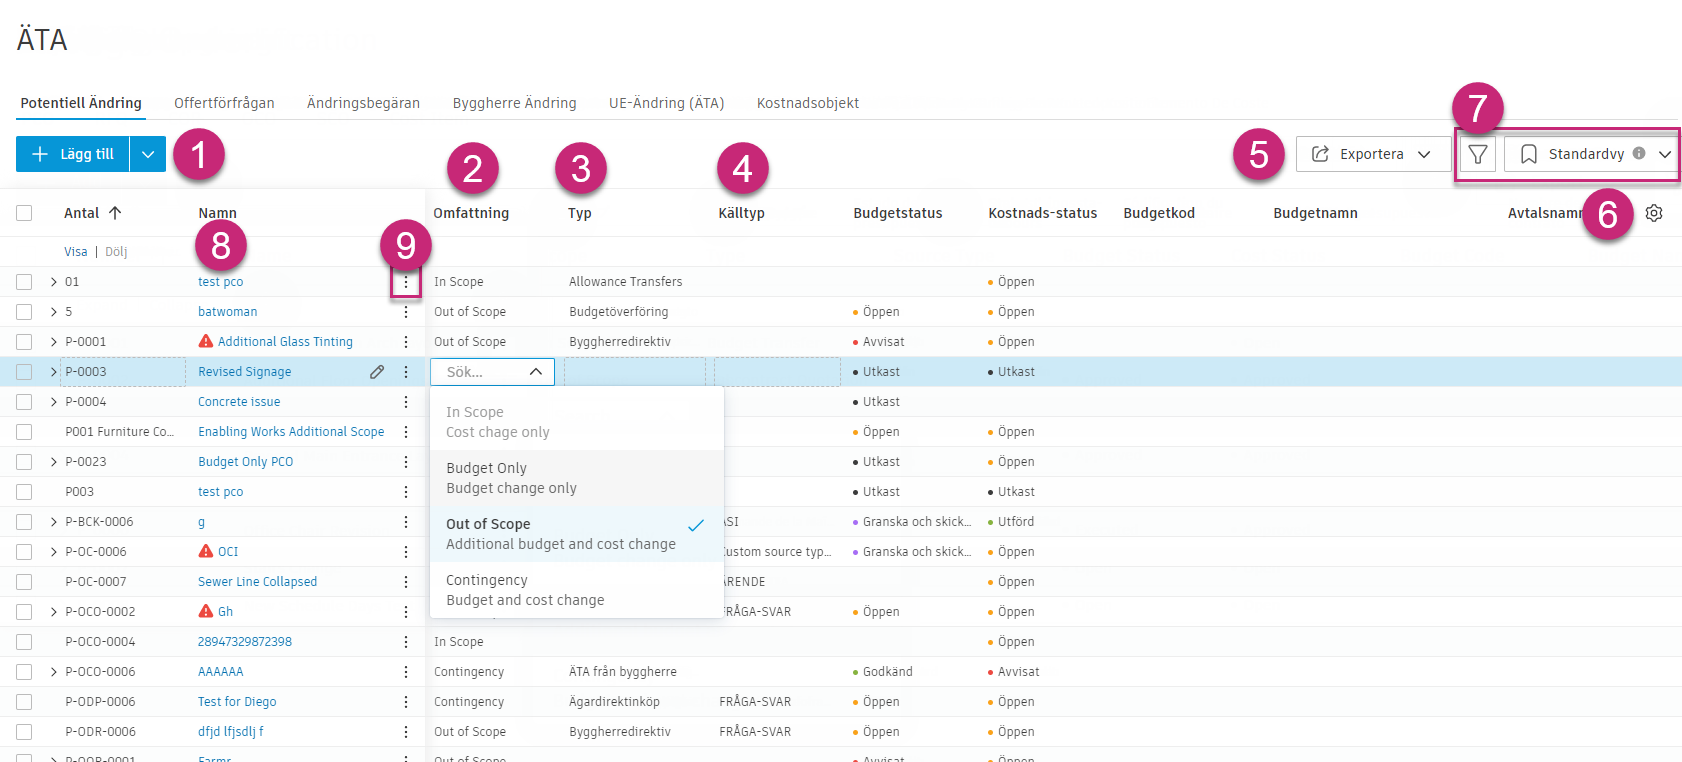Open the more menu for batwoman row
1682x762 pixels.
406,312
